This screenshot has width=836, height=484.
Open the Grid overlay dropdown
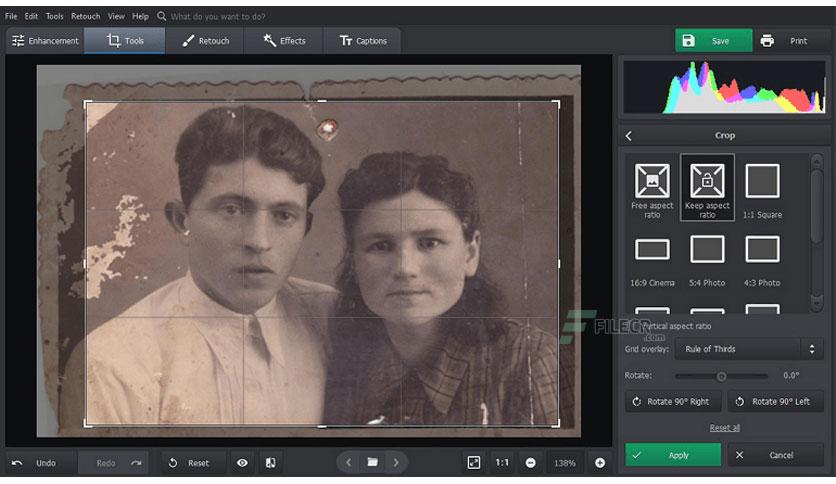(x=747, y=349)
